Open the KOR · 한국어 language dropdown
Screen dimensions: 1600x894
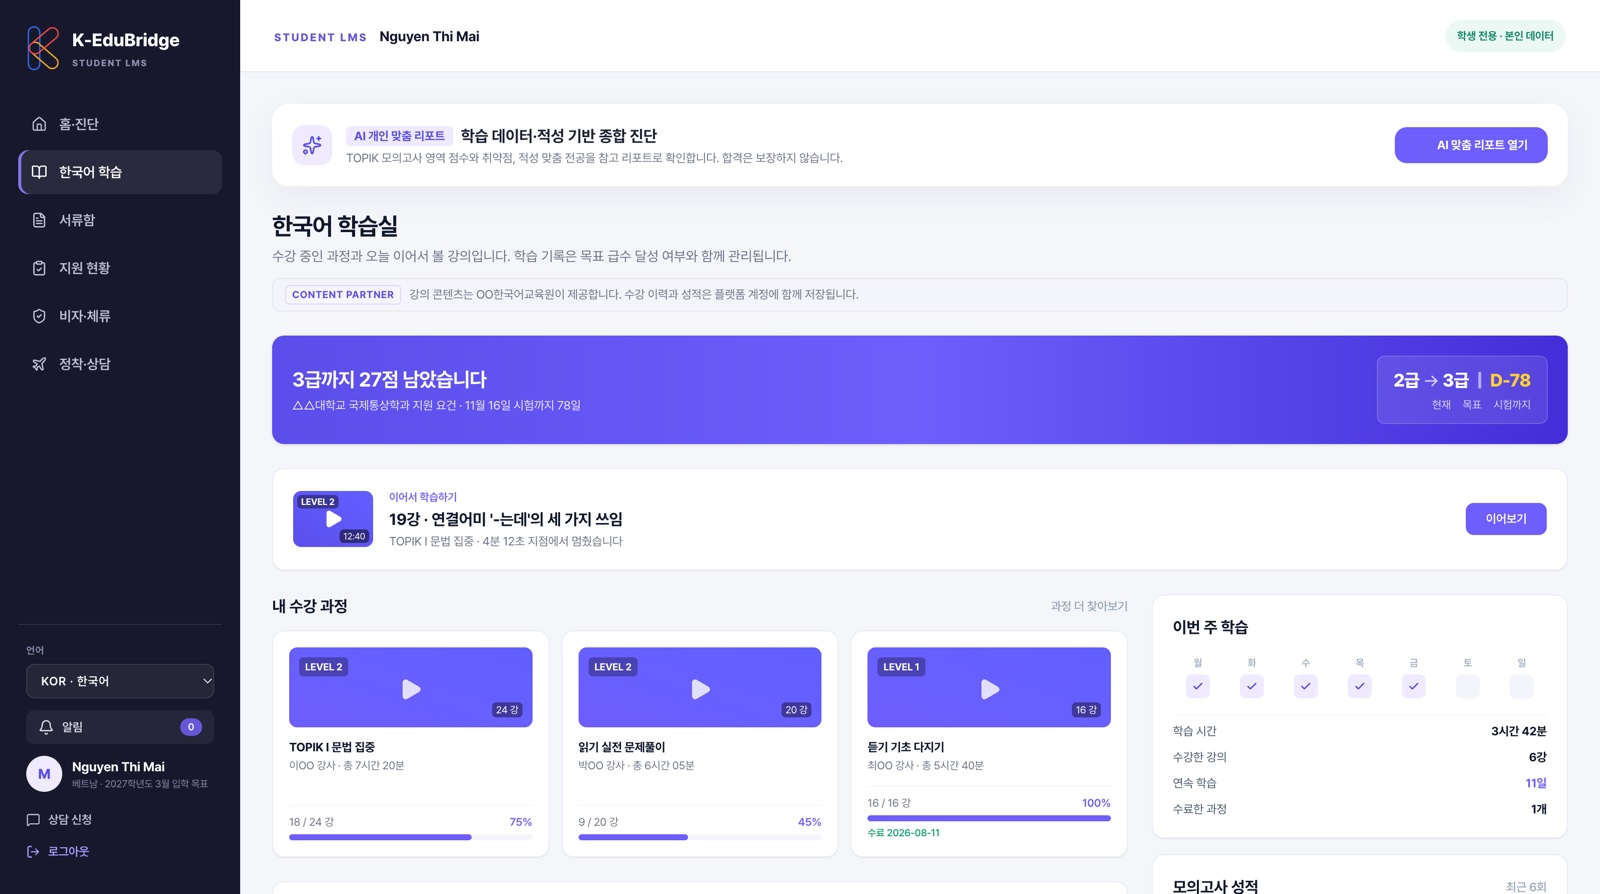(x=120, y=681)
